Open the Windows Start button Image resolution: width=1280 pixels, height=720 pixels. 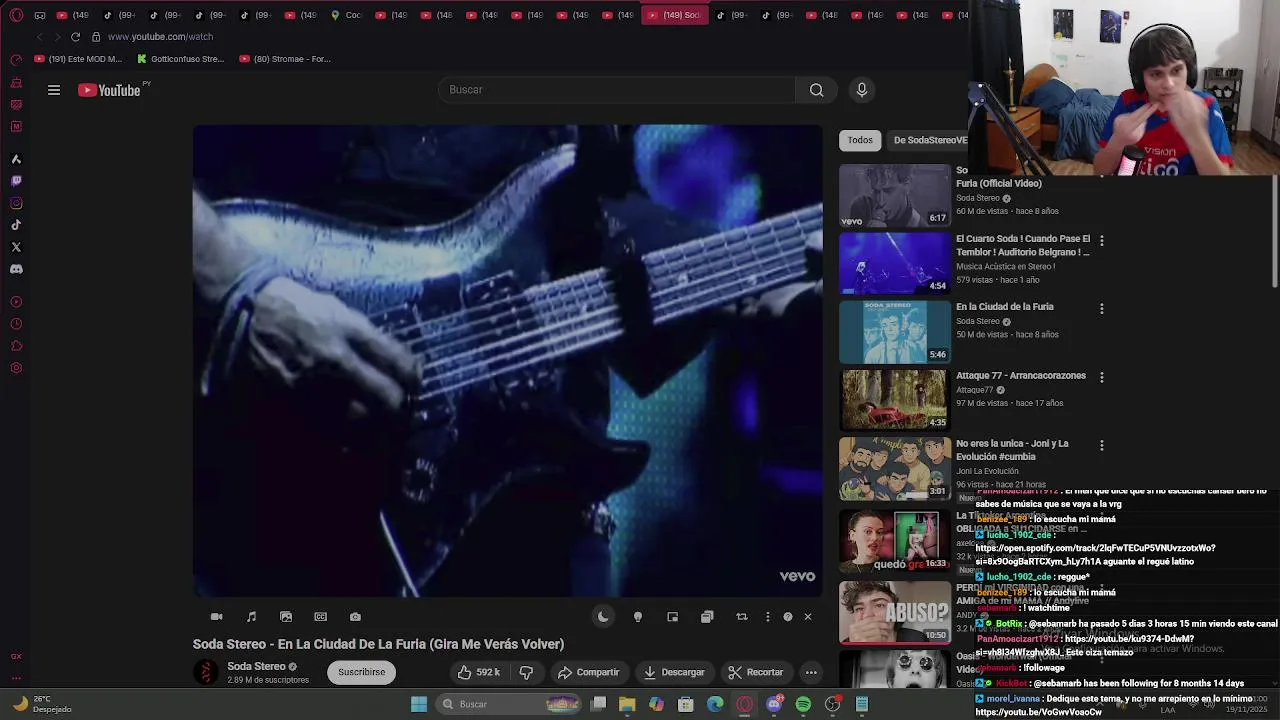click(419, 704)
